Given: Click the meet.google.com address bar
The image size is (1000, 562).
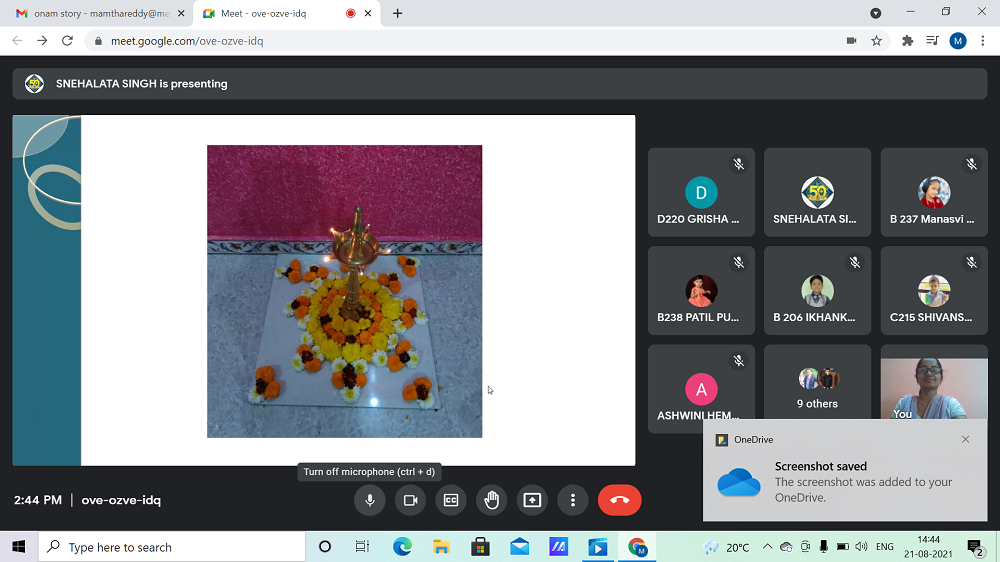Looking at the screenshot, I should tap(400, 41).
